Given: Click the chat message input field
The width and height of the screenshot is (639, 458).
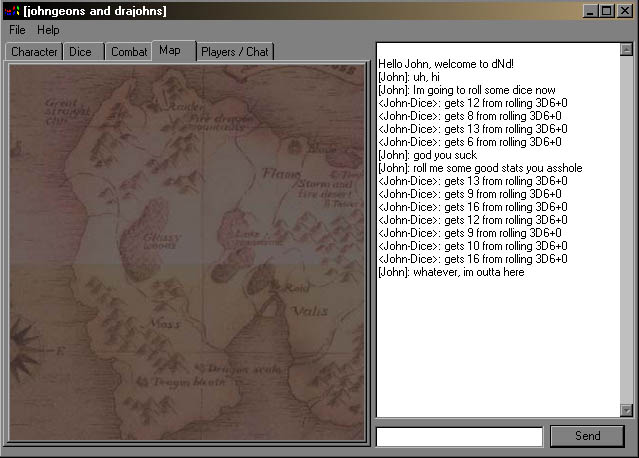Looking at the screenshot, I should [459, 436].
